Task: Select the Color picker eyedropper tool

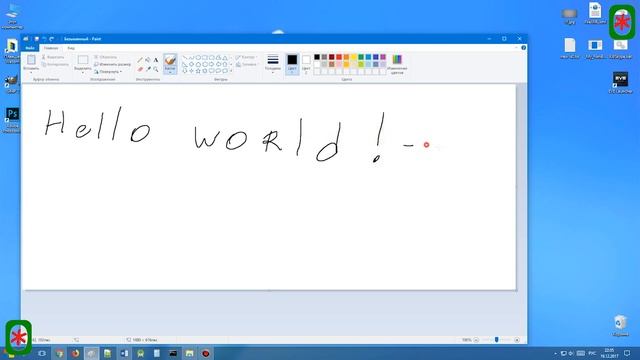Action: 148,69
